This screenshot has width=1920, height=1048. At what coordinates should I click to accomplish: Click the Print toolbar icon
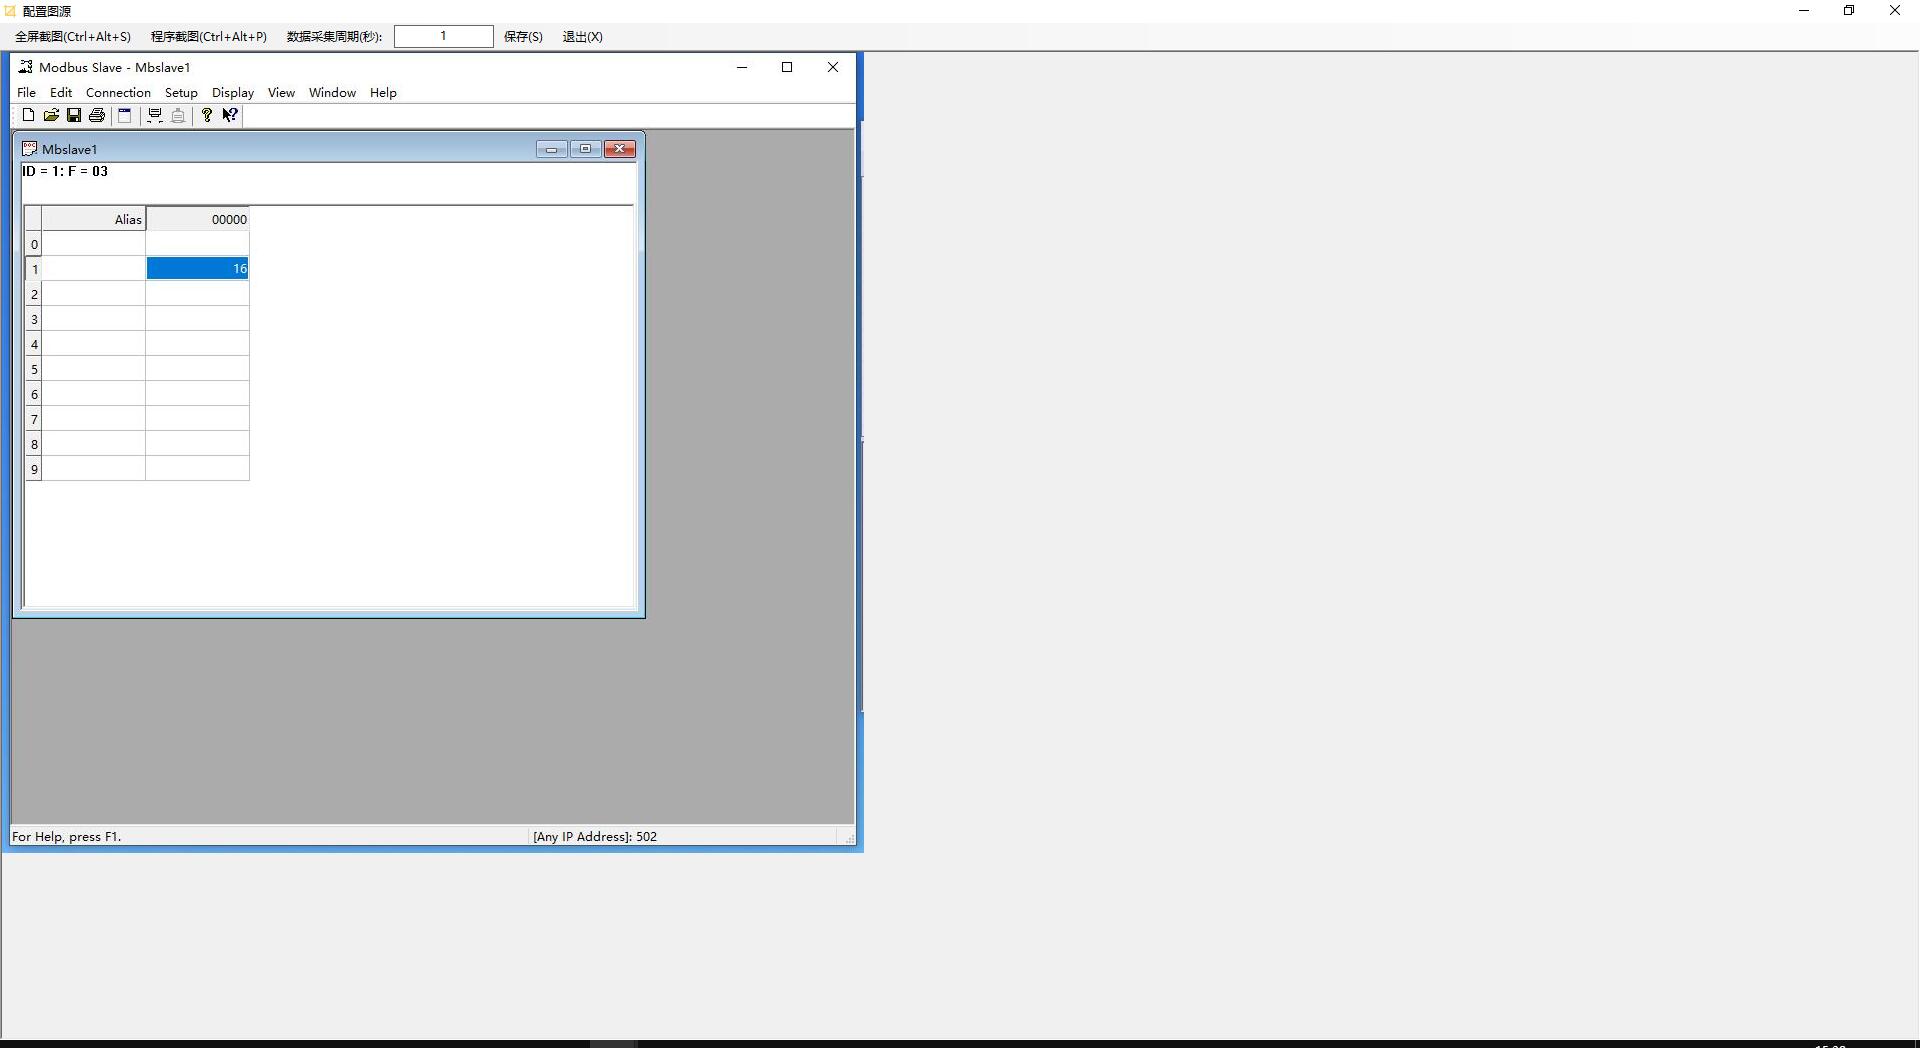click(97, 115)
